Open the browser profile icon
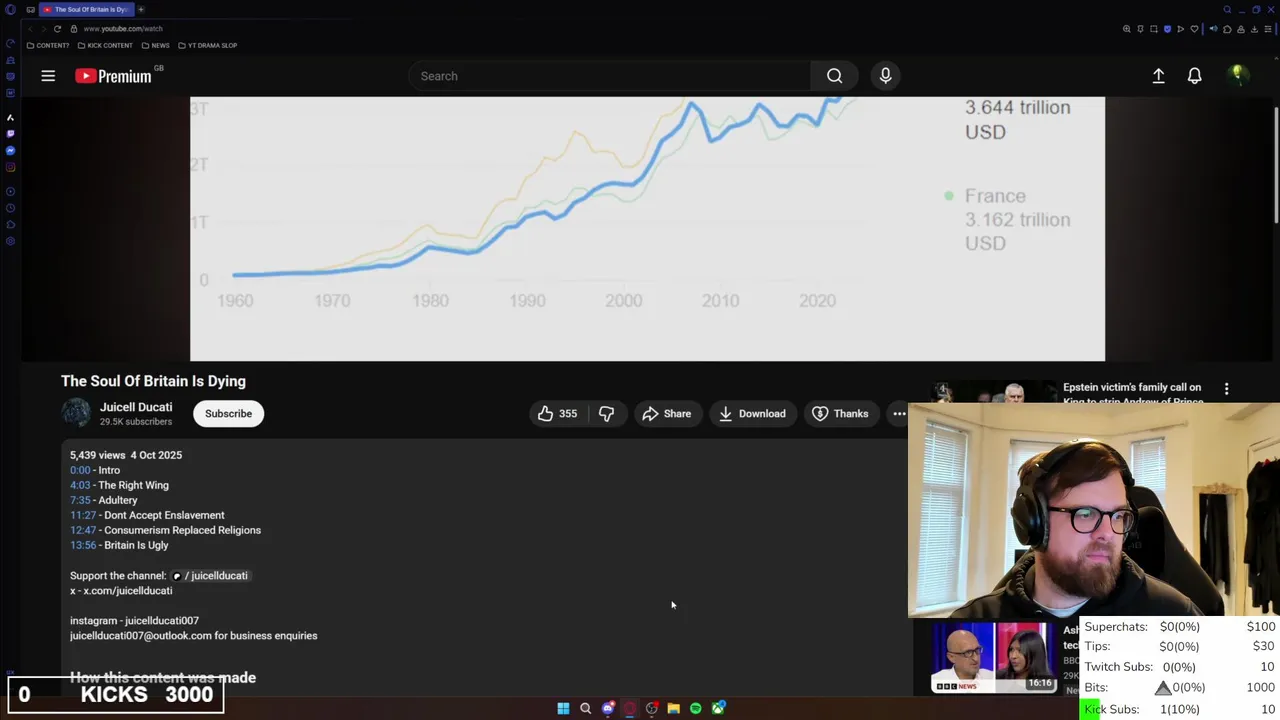Screen dimensions: 1280x720 coord(1241,29)
